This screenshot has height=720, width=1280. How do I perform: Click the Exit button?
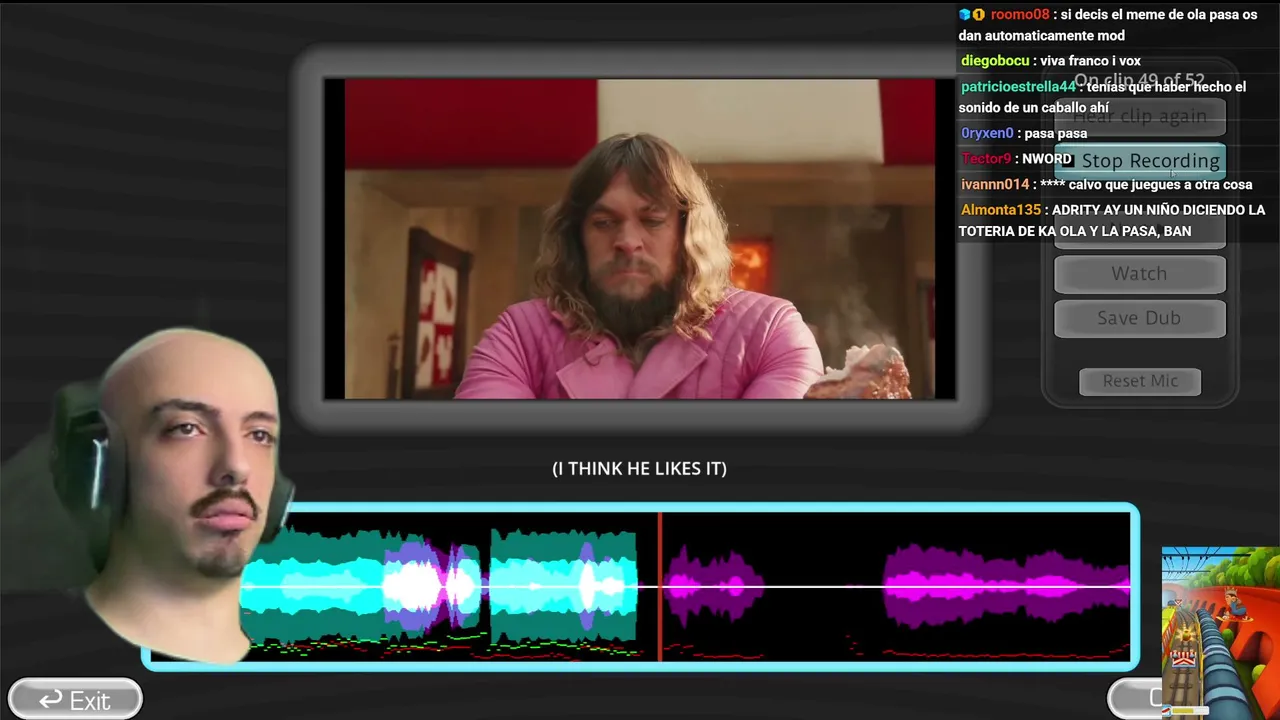75,700
